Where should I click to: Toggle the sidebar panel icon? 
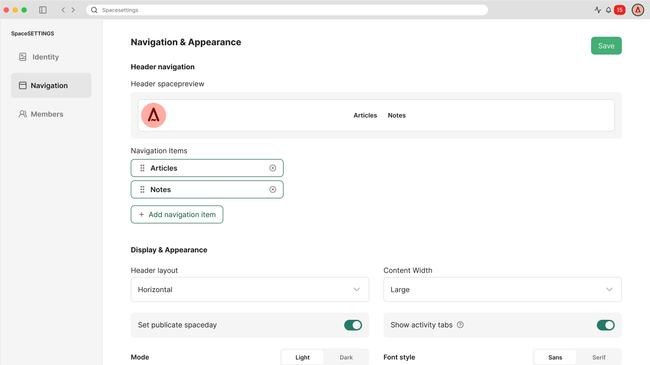point(43,10)
